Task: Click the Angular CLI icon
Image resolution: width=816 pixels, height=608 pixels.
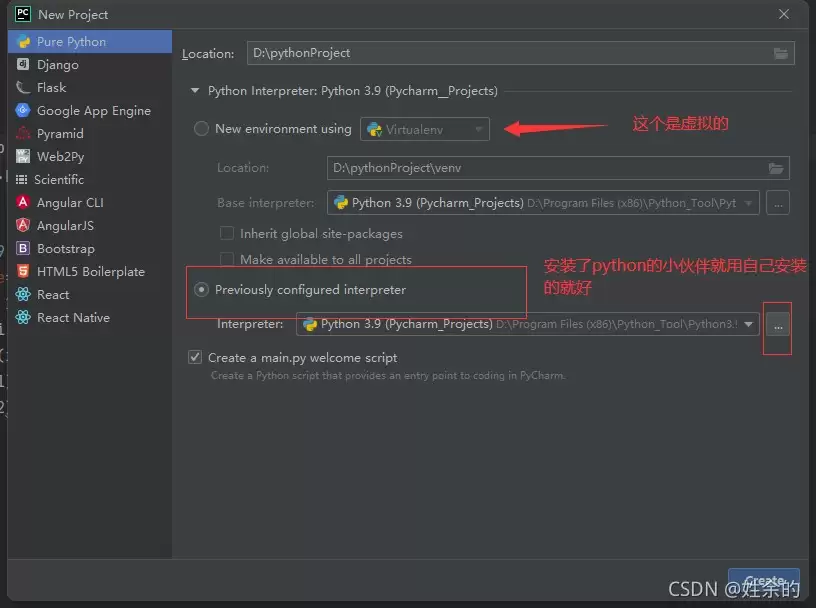Action: [23, 202]
